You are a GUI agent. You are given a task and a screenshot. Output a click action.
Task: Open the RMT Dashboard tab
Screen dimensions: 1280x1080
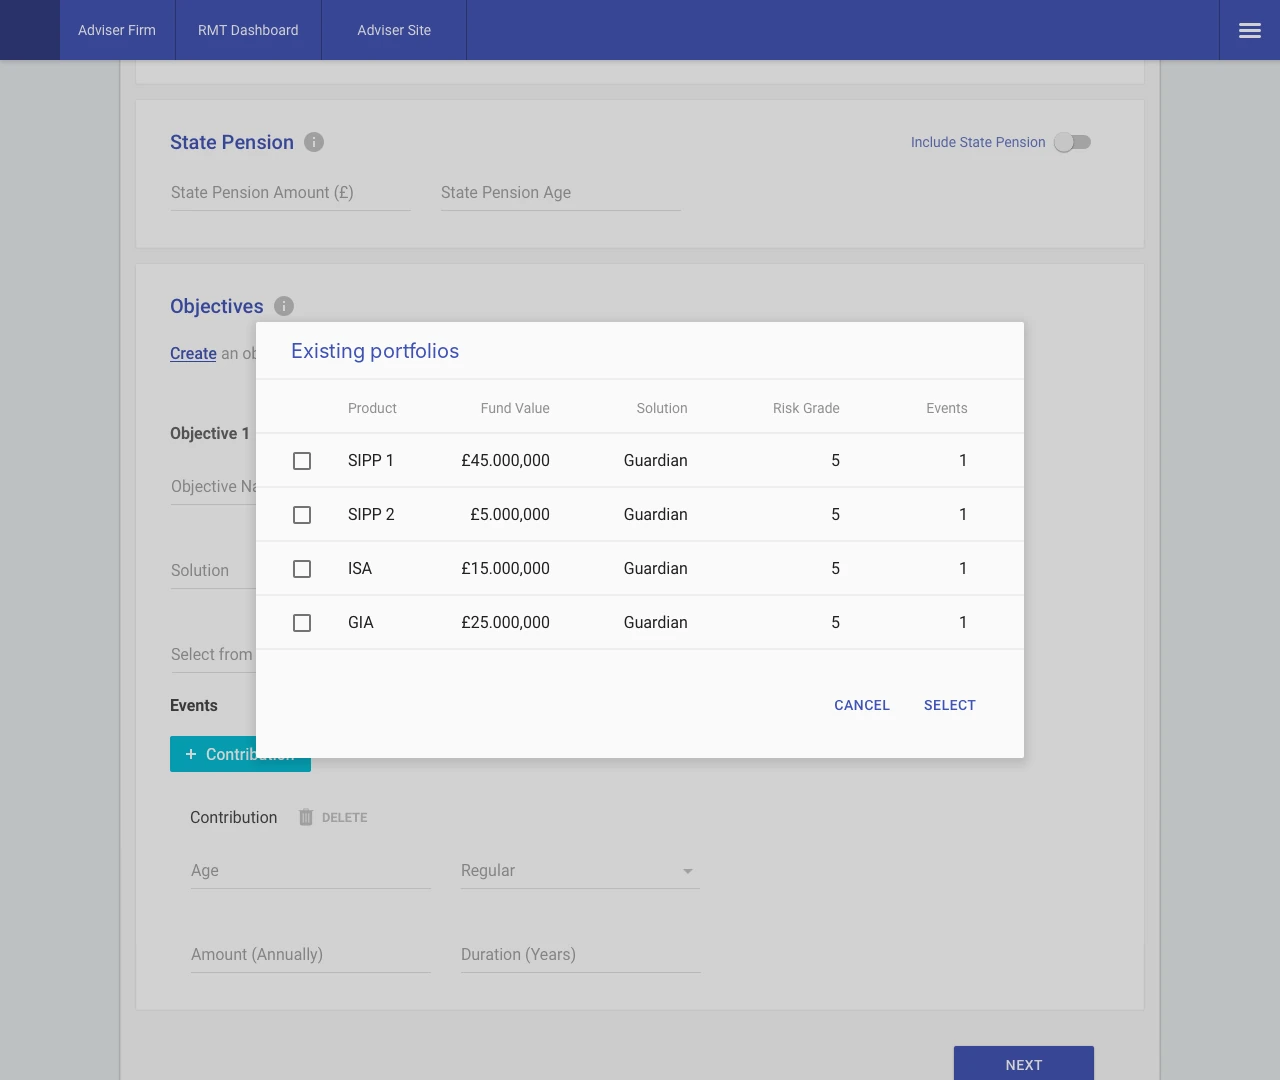(248, 30)
